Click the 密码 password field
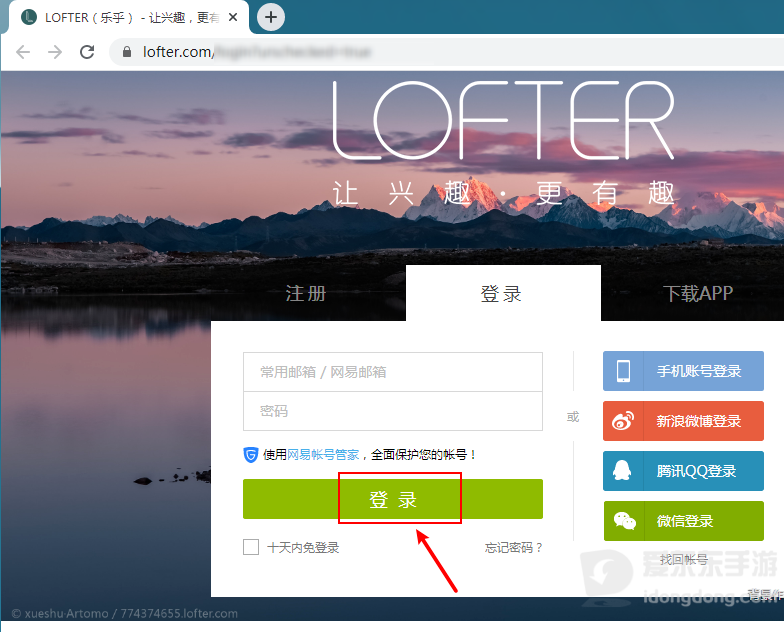The width and height of the screenshot is (784, 632). (392, 411)
